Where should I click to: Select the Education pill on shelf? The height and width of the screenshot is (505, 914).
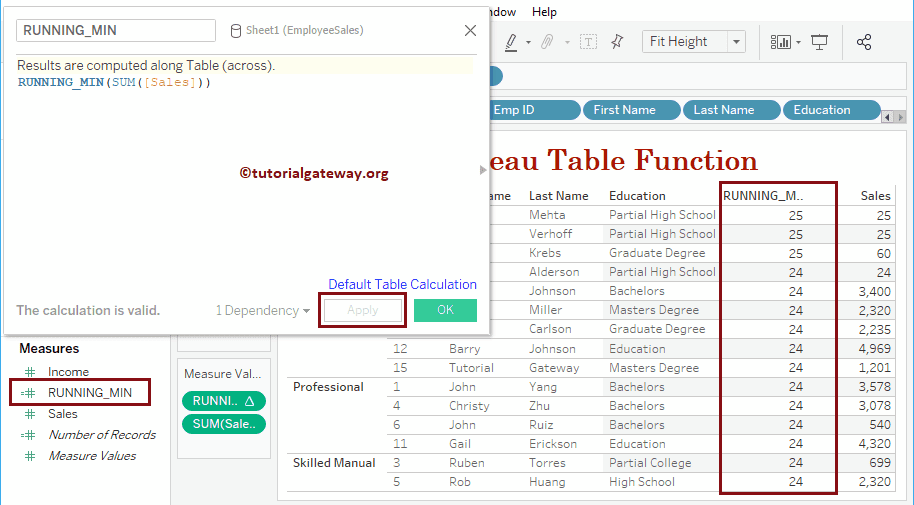831,110
